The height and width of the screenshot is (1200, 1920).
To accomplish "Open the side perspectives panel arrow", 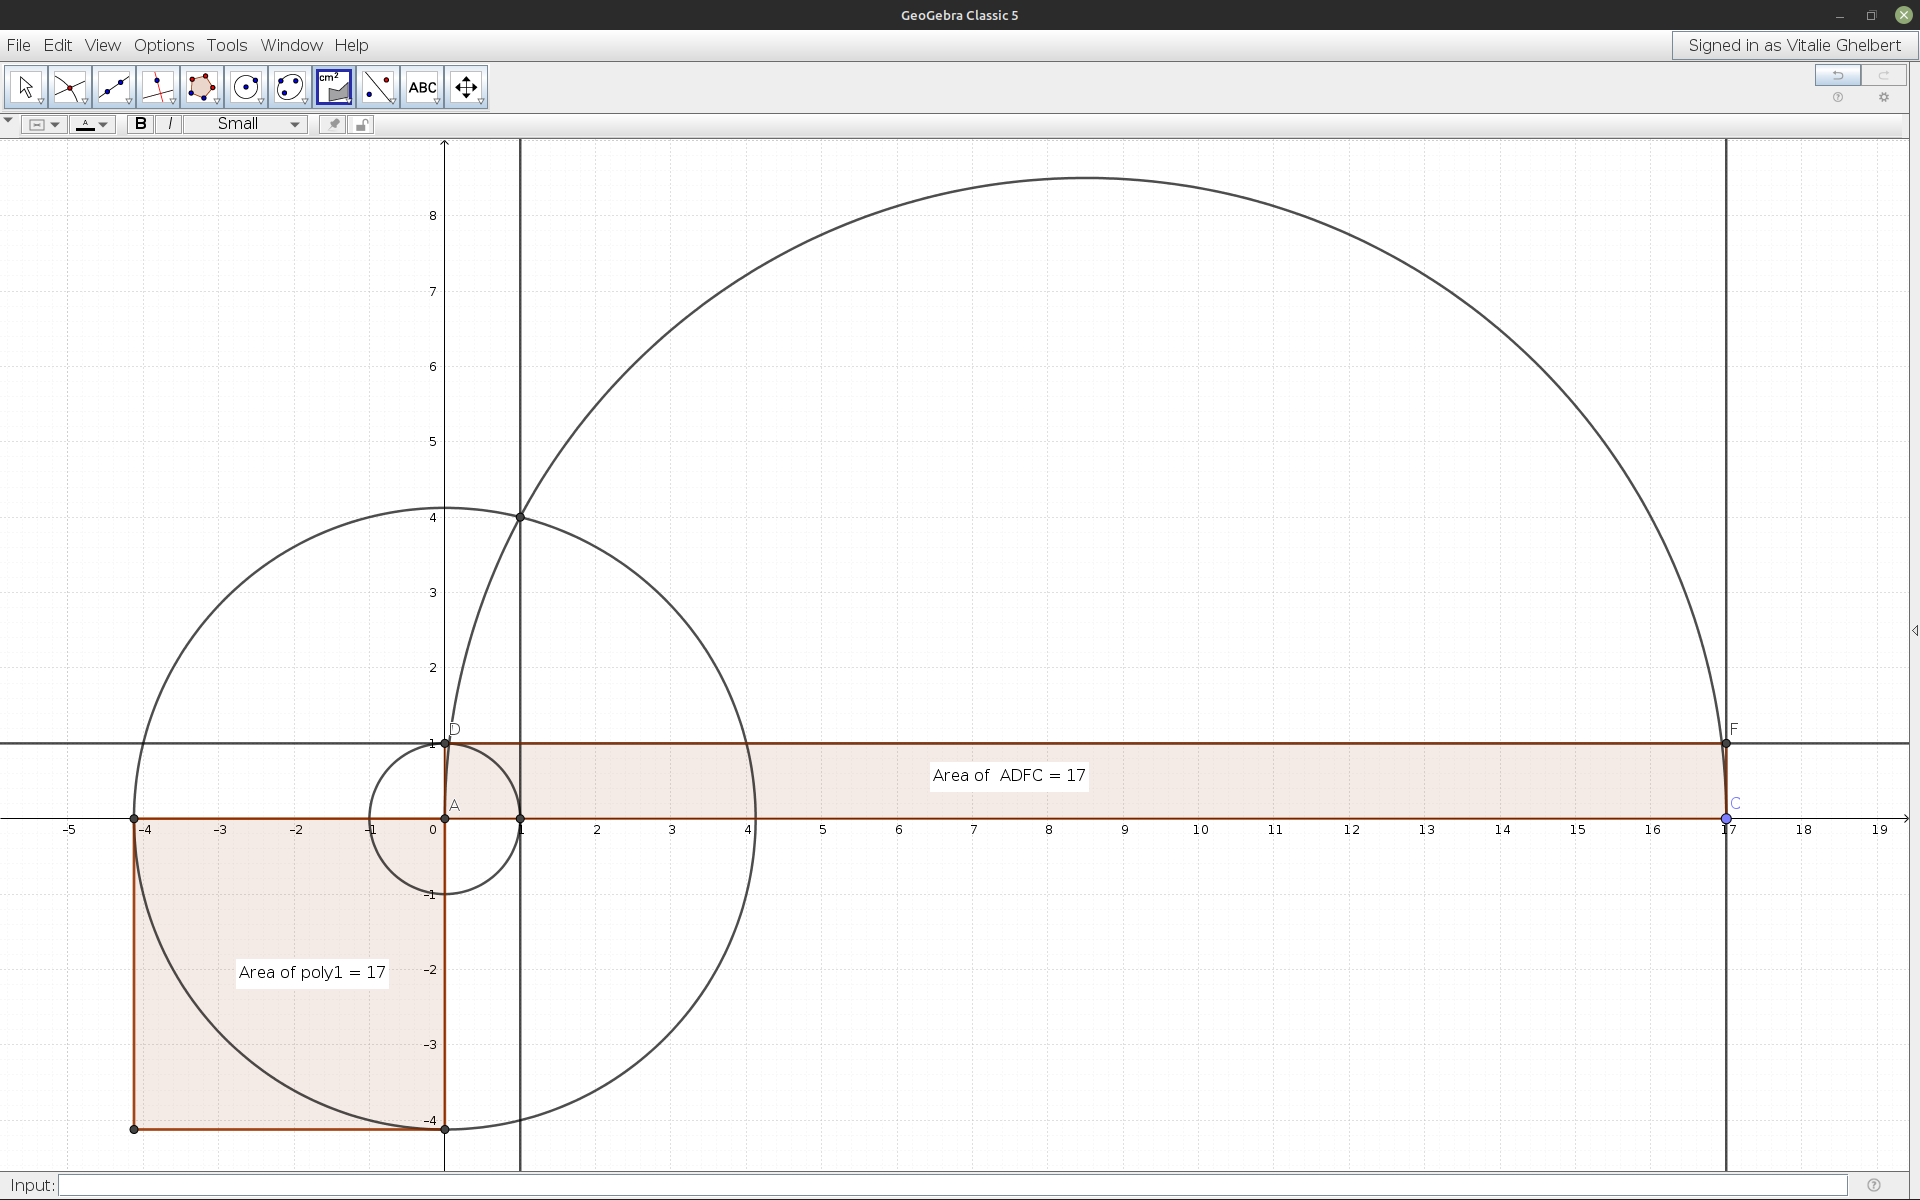I will click(x=1914, y=631).
